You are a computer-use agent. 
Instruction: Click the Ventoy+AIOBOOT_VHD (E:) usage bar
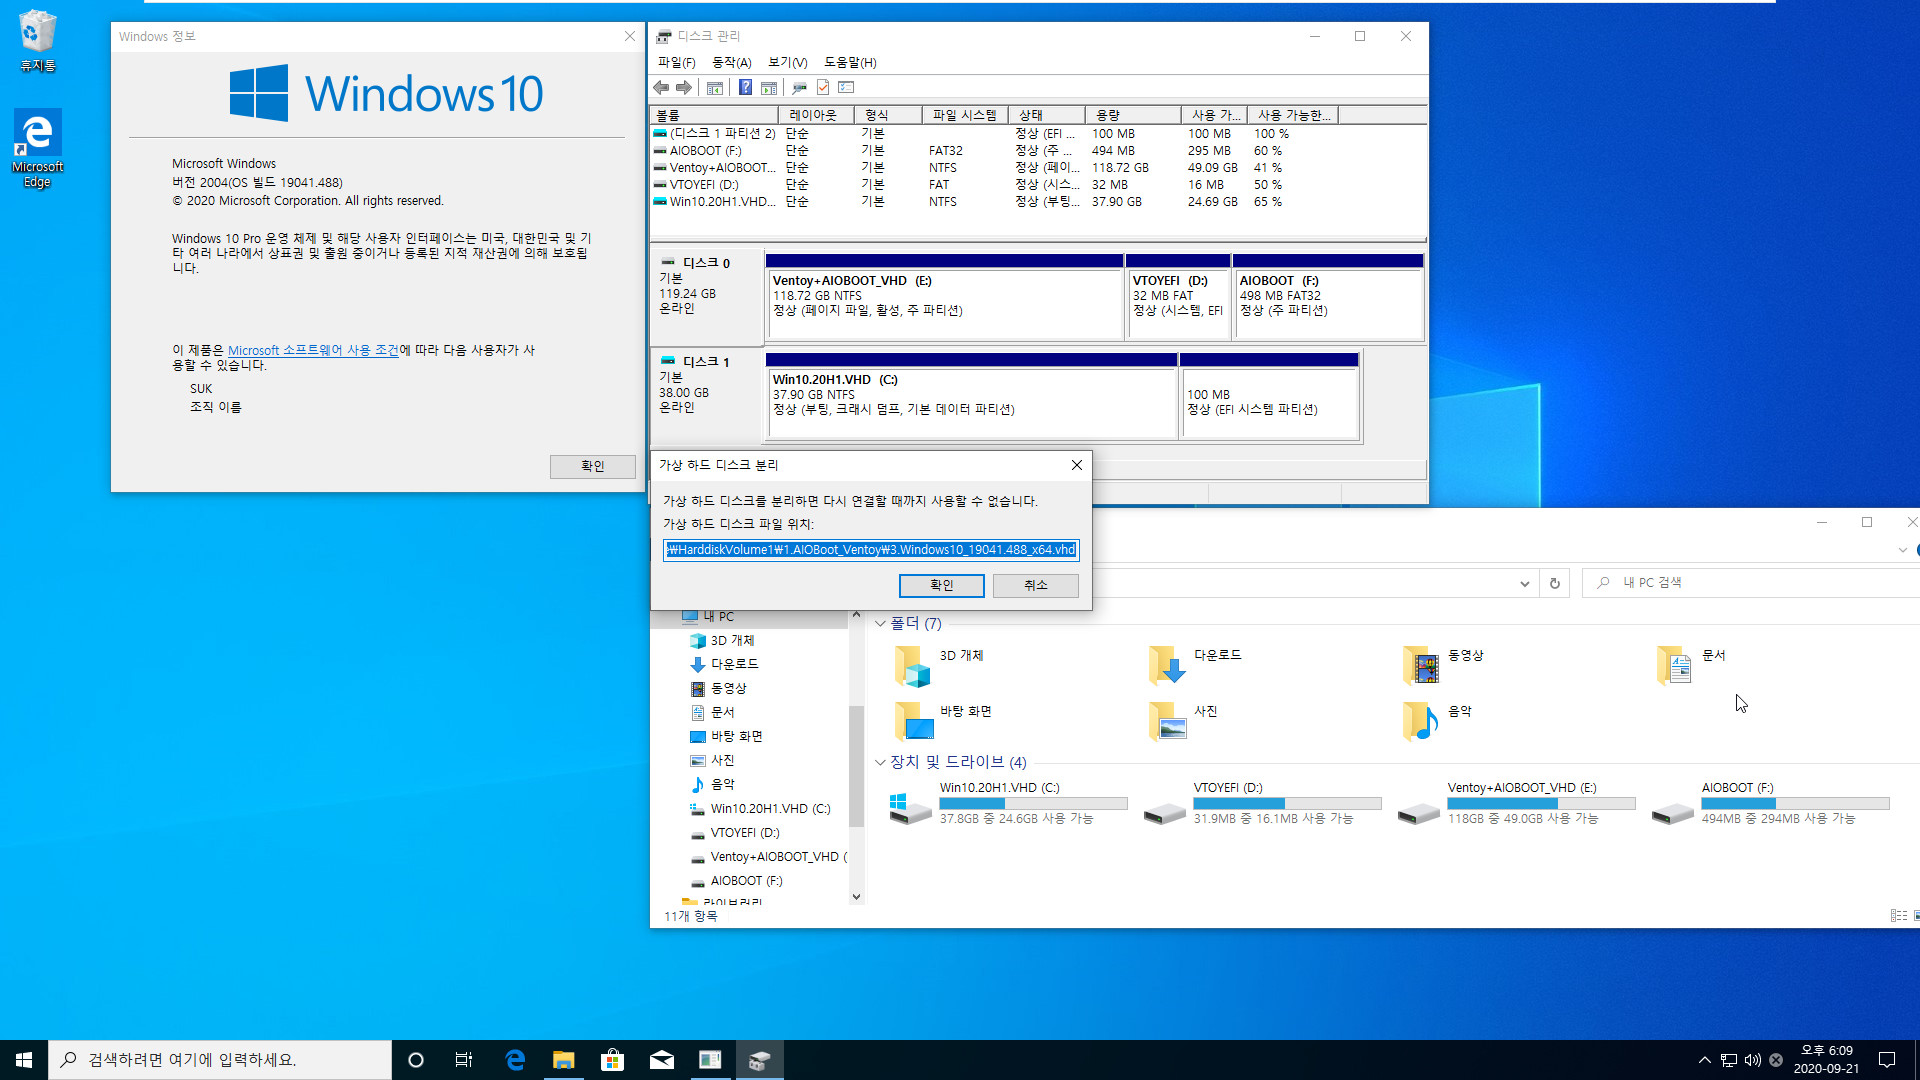point(1541,803)
